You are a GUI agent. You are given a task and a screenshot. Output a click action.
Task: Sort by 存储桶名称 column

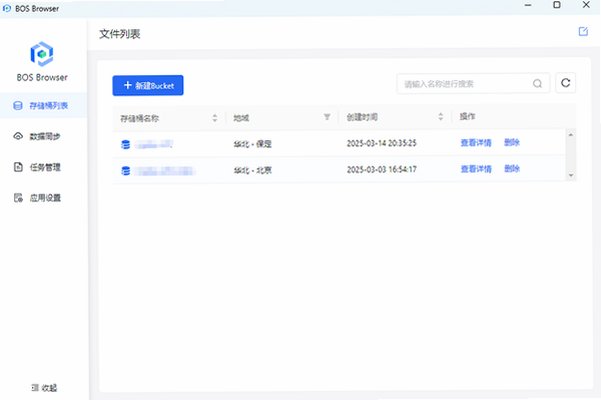point(215,118)
